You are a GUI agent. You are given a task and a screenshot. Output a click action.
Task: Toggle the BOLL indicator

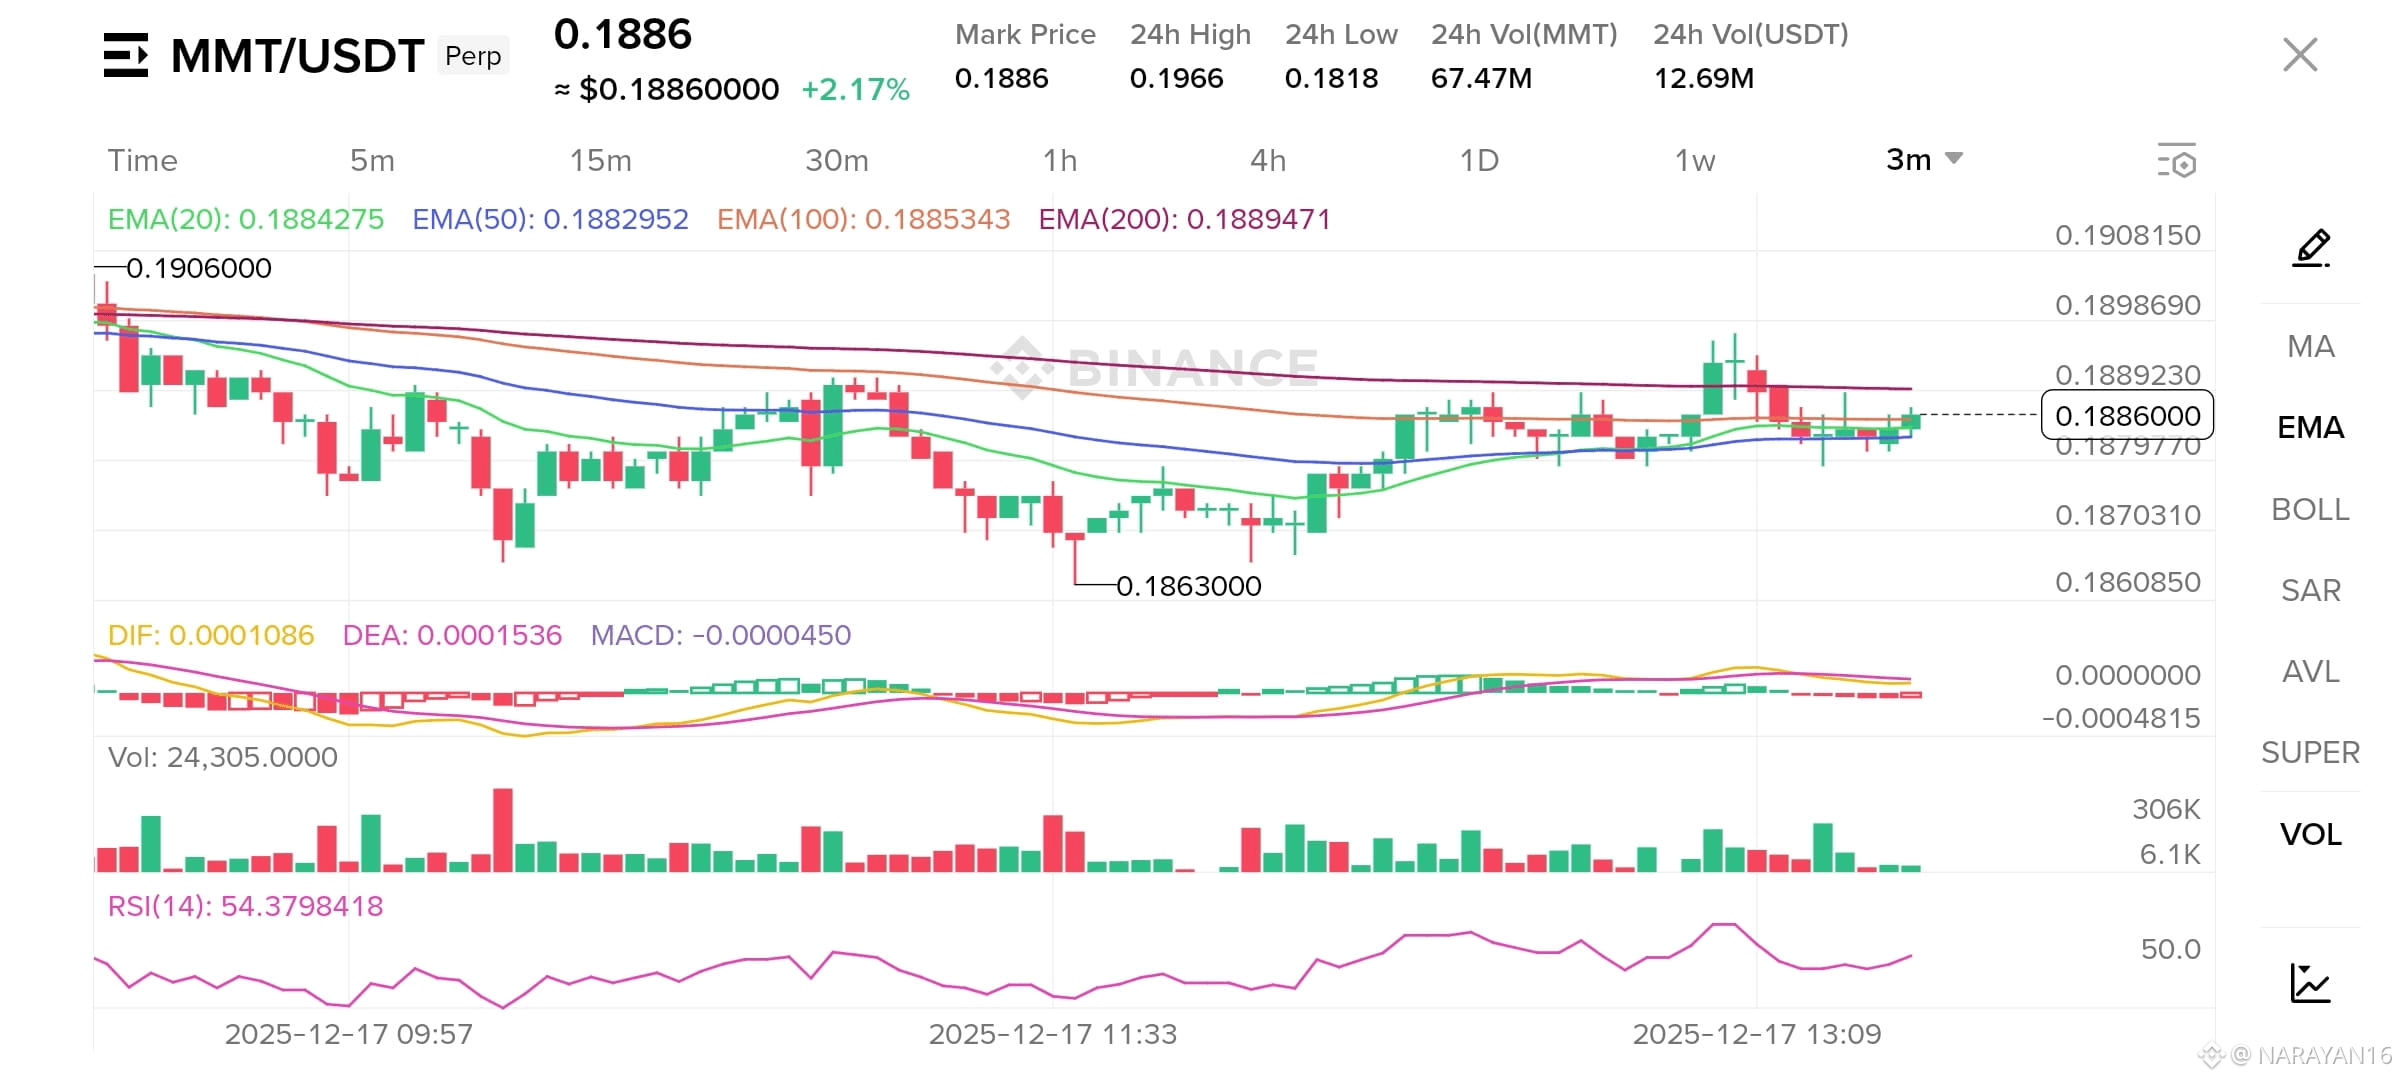2311,509
